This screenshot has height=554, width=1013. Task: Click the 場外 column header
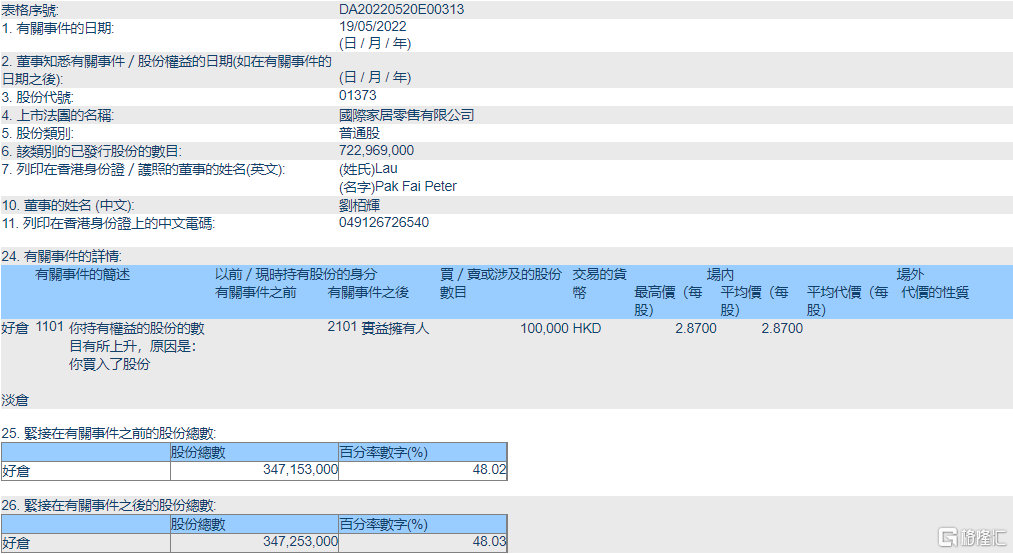point(910,274)
